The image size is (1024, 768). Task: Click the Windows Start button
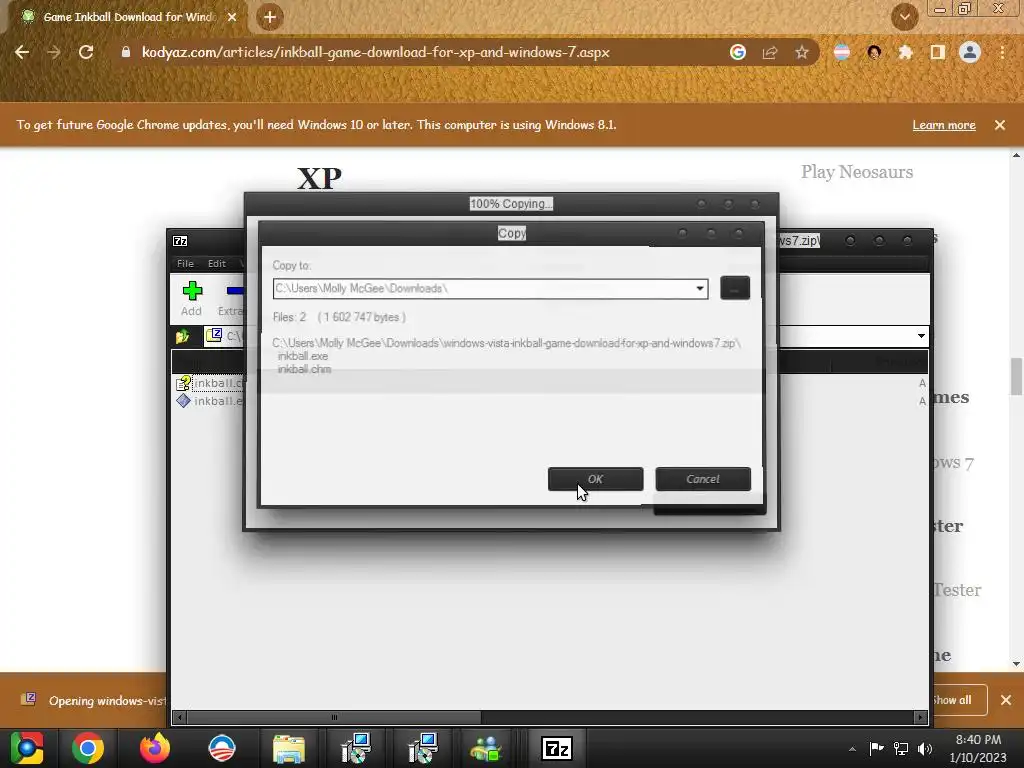coord(26,748)
